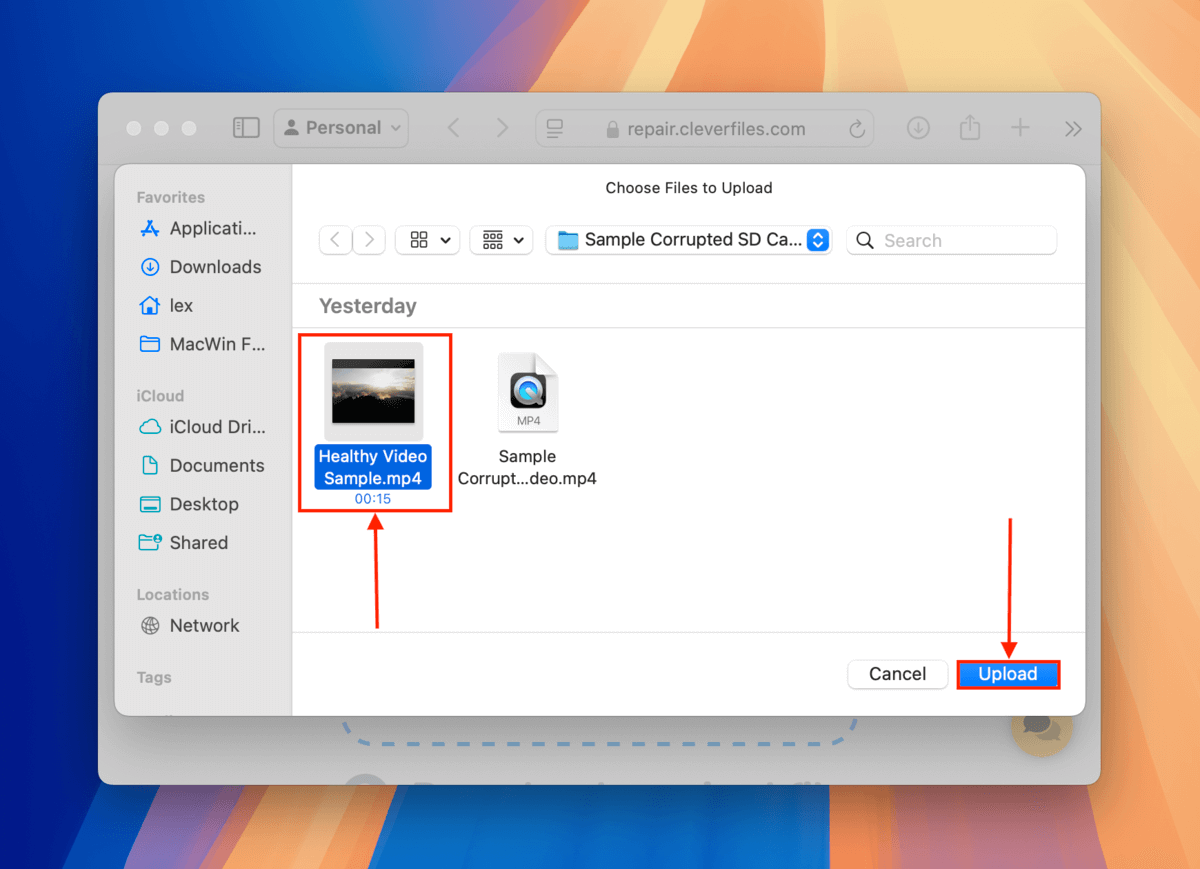Click the cloud icon for iCloud Drive
This screenshot has width=1200, height=869.
[x=150, y=427]
